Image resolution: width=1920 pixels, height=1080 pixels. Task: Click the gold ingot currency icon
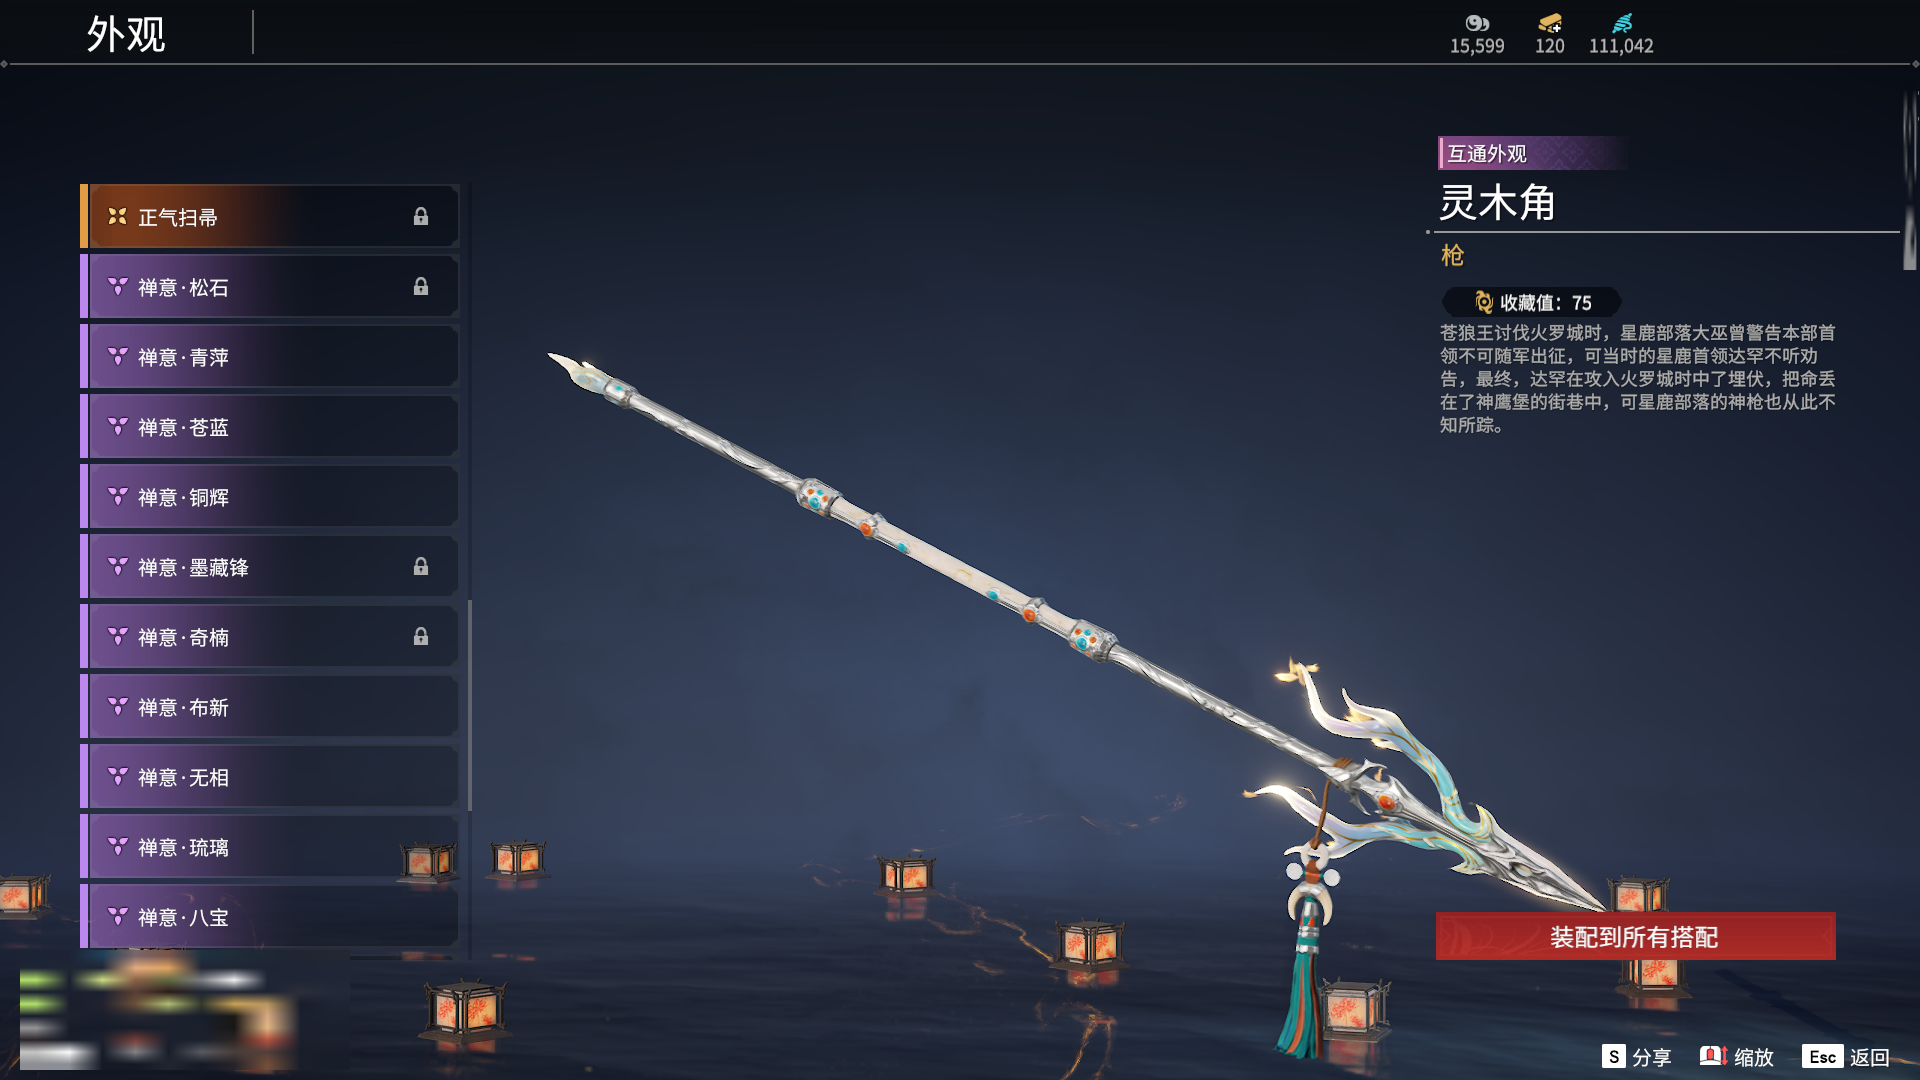click(x=1550, y=23)
